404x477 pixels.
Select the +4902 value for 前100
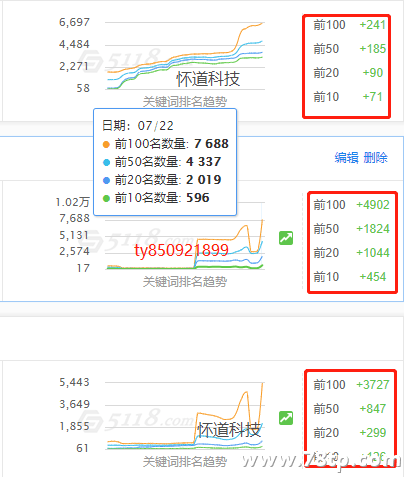coord(373,205)
